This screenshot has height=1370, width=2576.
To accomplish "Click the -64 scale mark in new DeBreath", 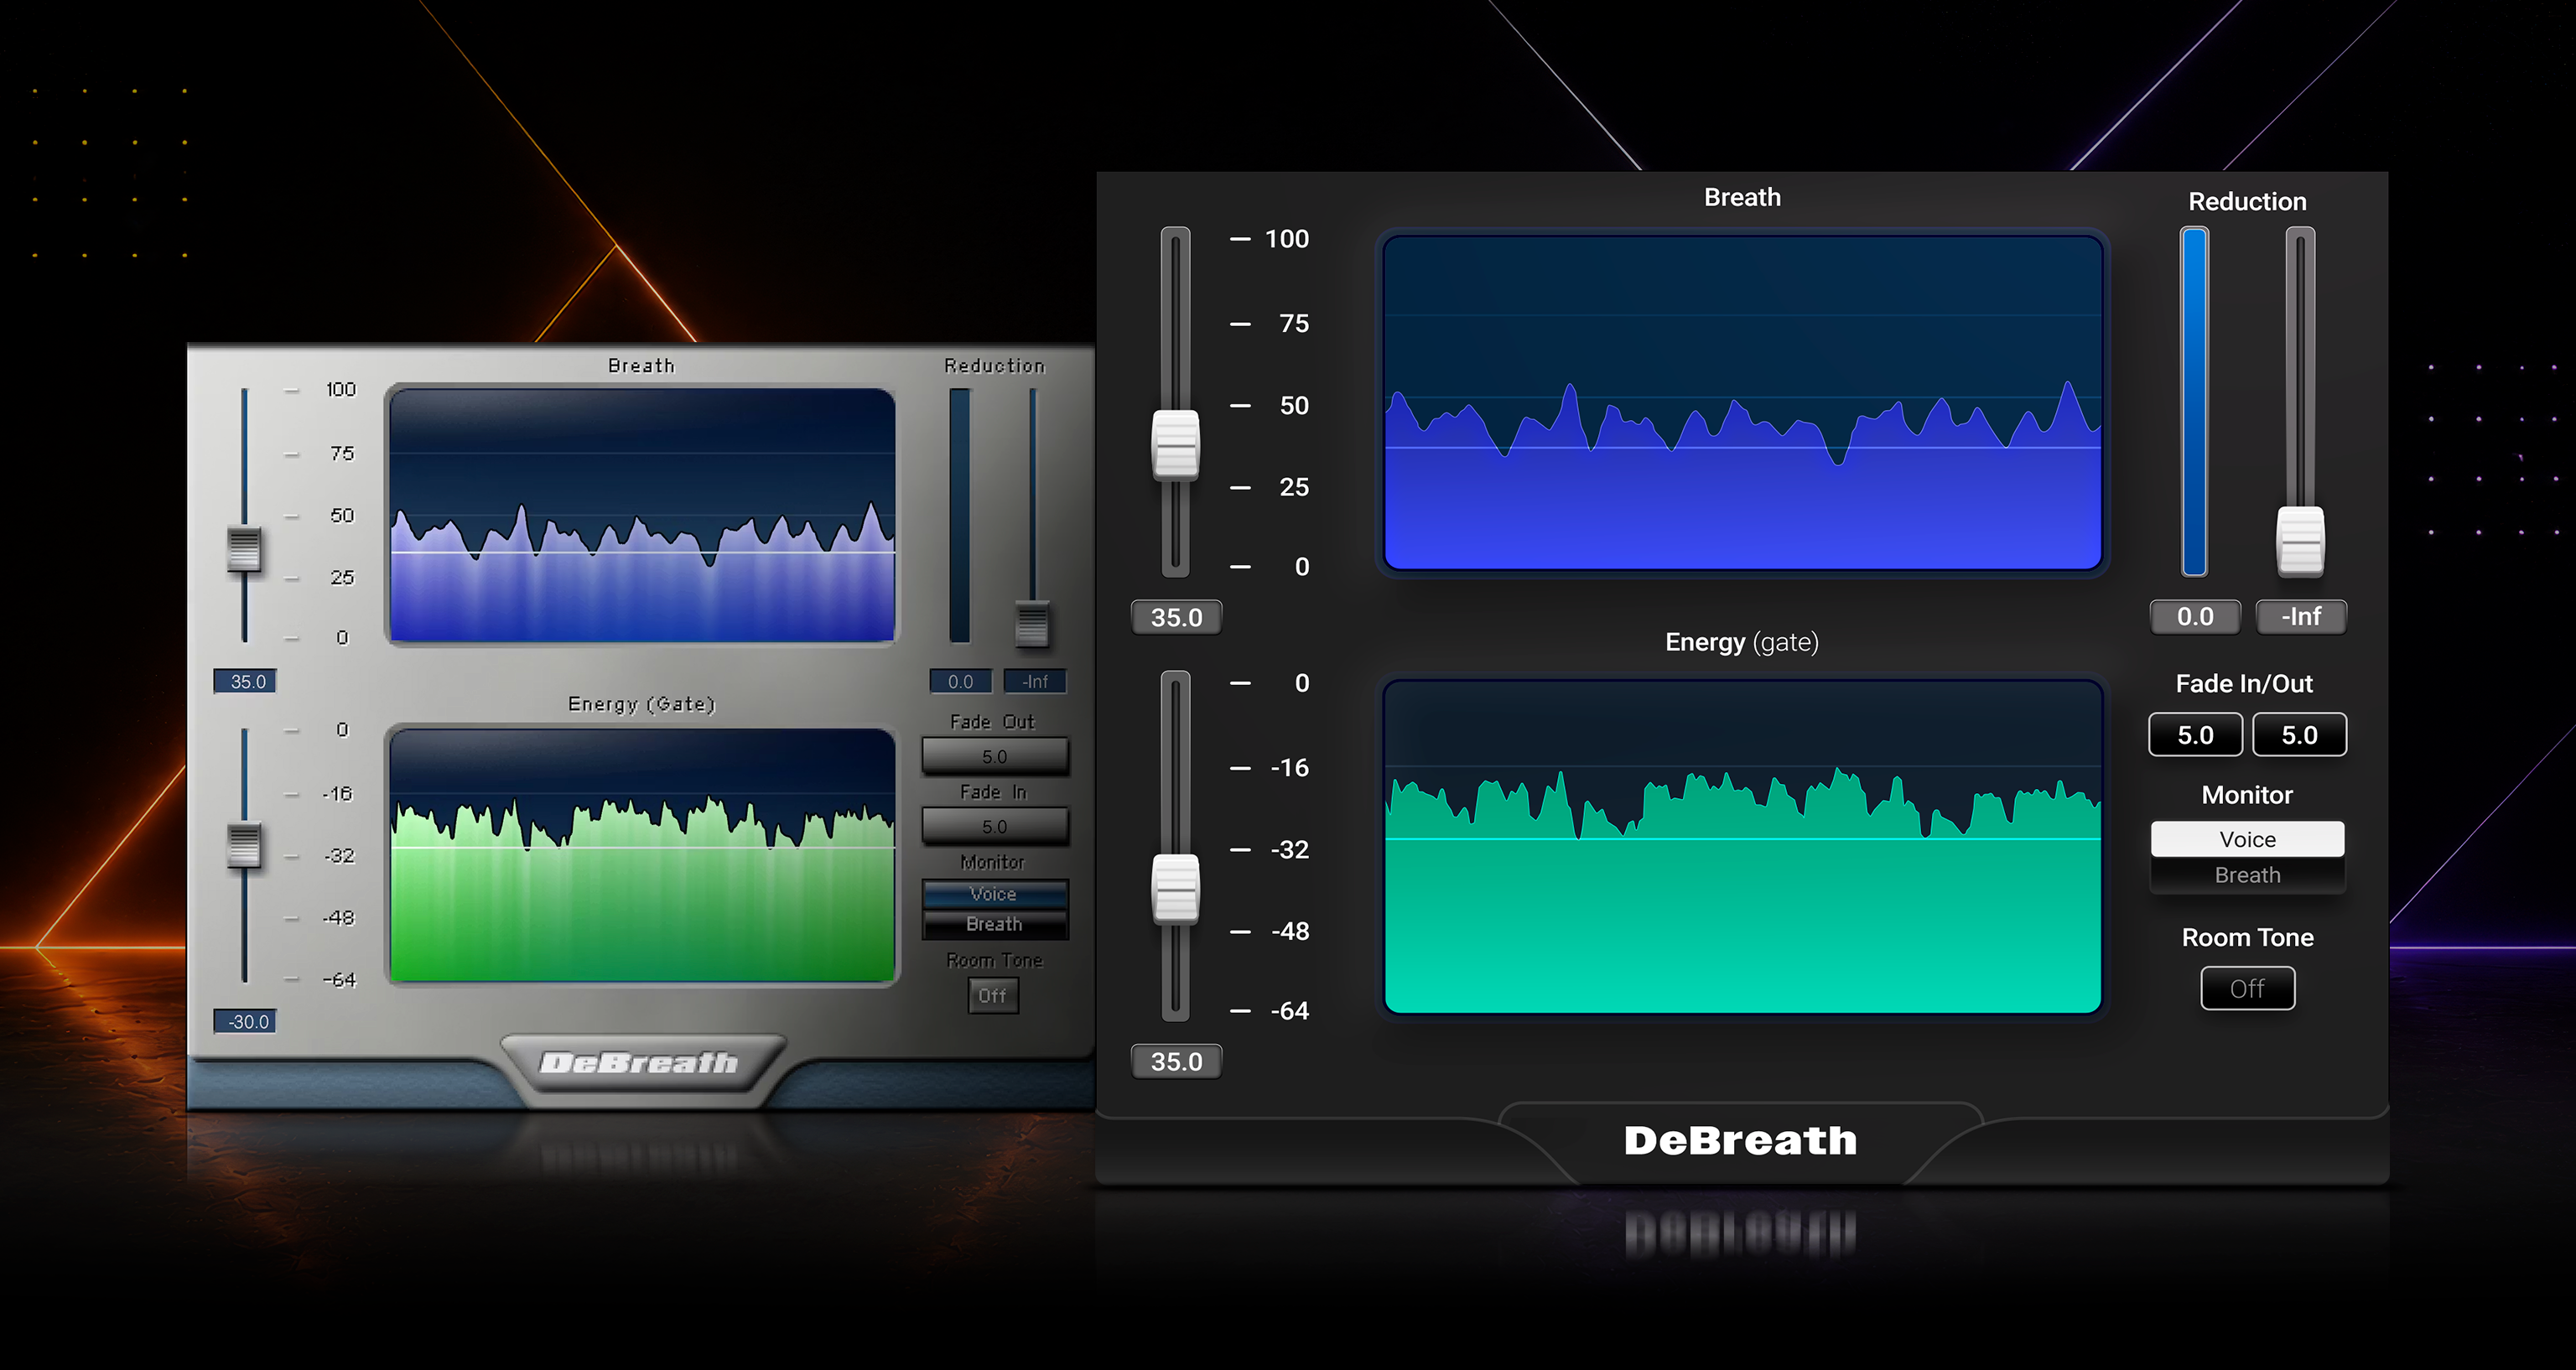I will click(1289, 1011).
